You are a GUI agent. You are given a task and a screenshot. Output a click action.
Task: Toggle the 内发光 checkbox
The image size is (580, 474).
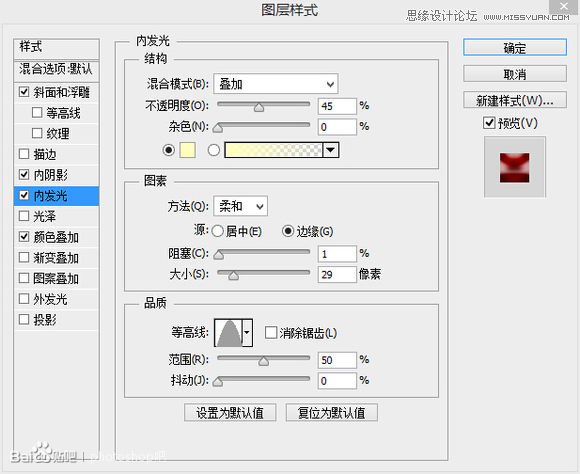[24, 195]
